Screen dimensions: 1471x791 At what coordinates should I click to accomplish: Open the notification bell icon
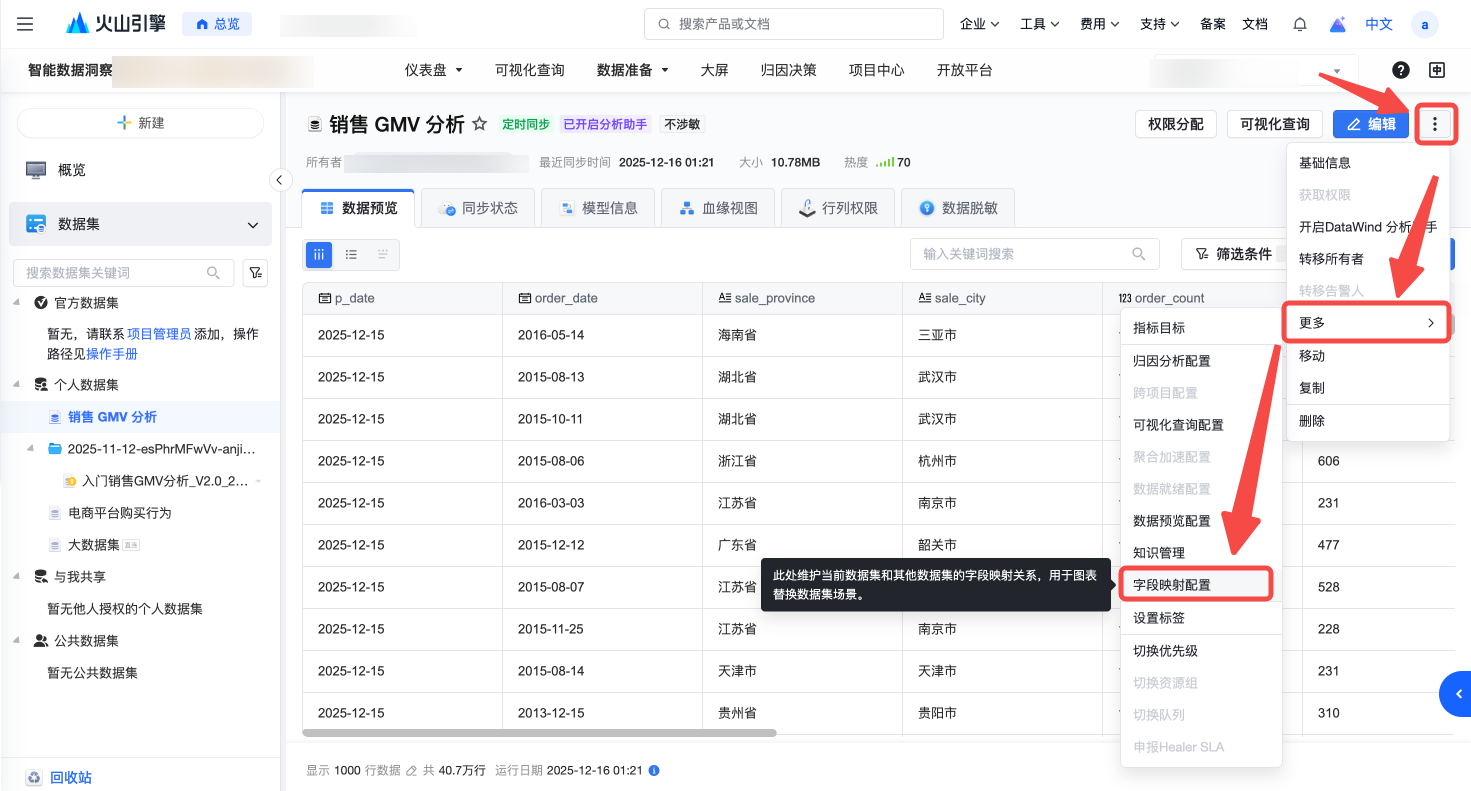click(1300, 24)
